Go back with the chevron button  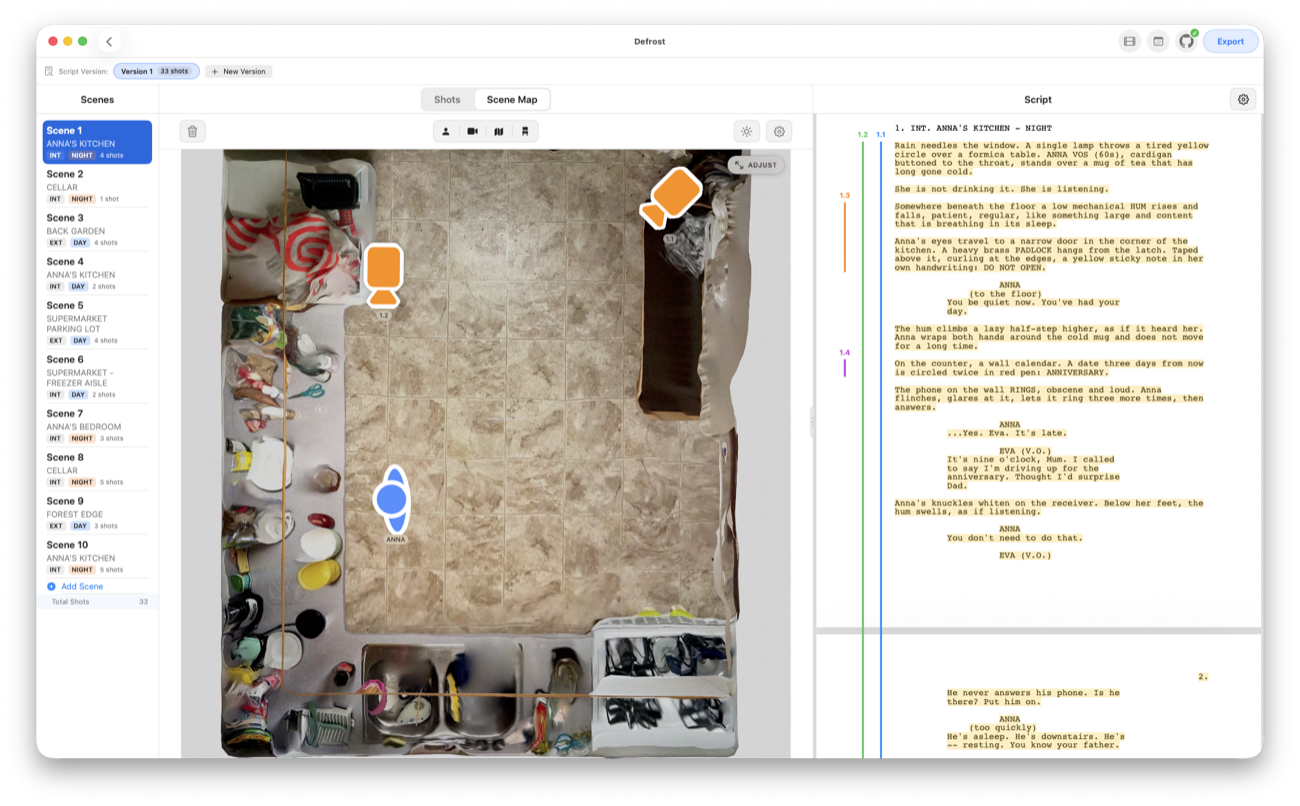coord(109,41)
